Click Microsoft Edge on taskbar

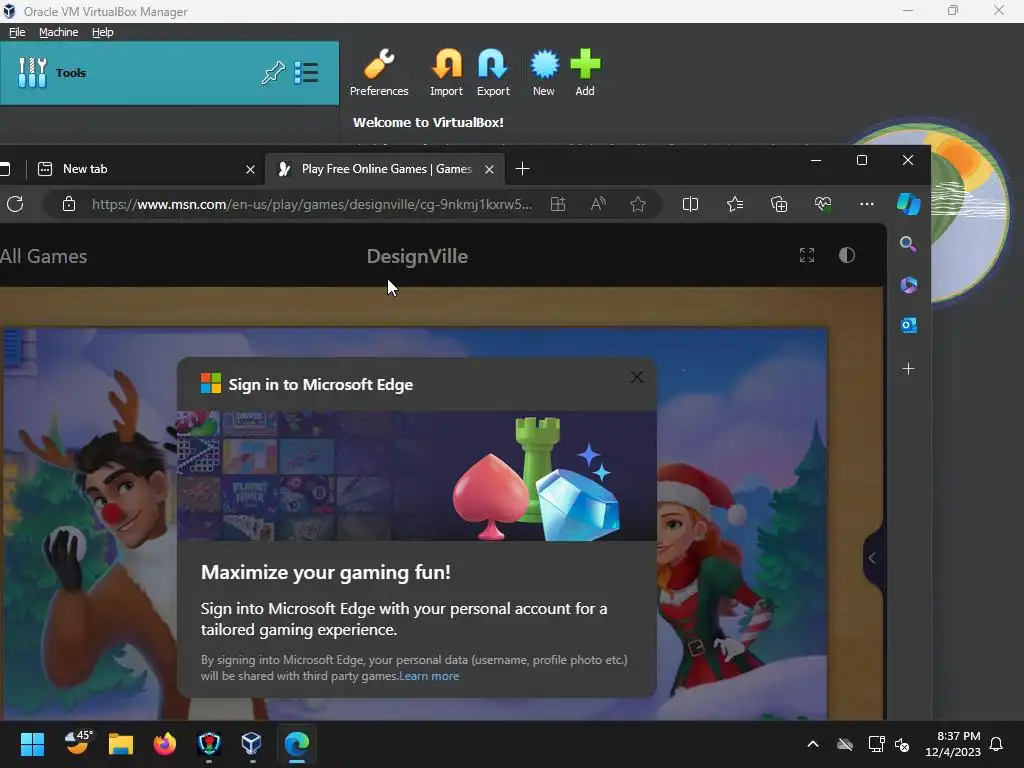pos(296,744)
